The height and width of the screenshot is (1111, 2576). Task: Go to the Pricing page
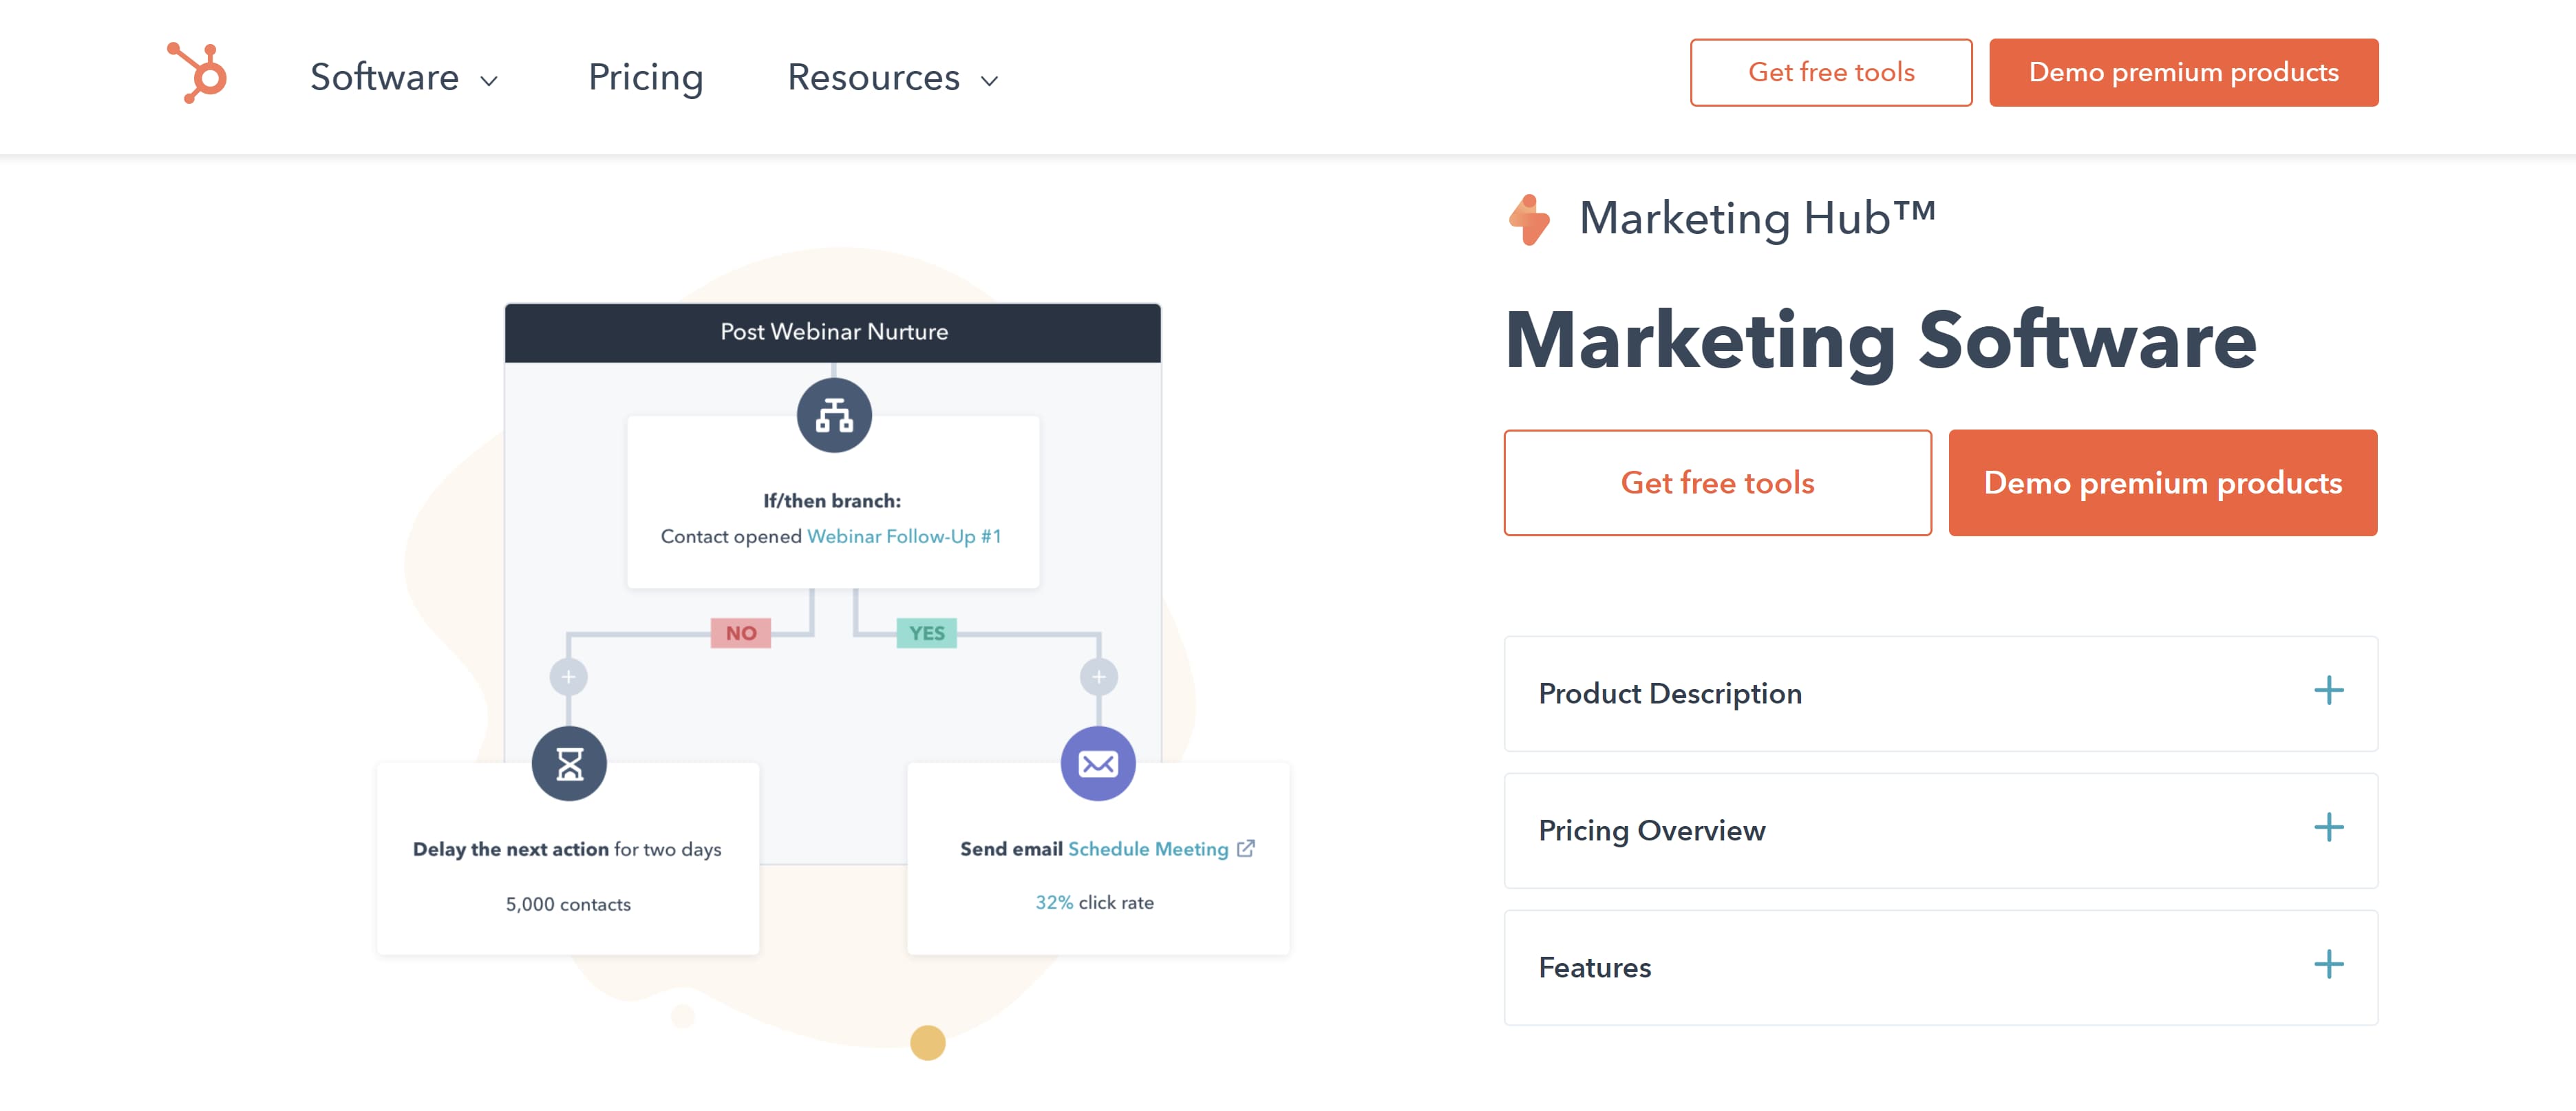coord(645,78)
